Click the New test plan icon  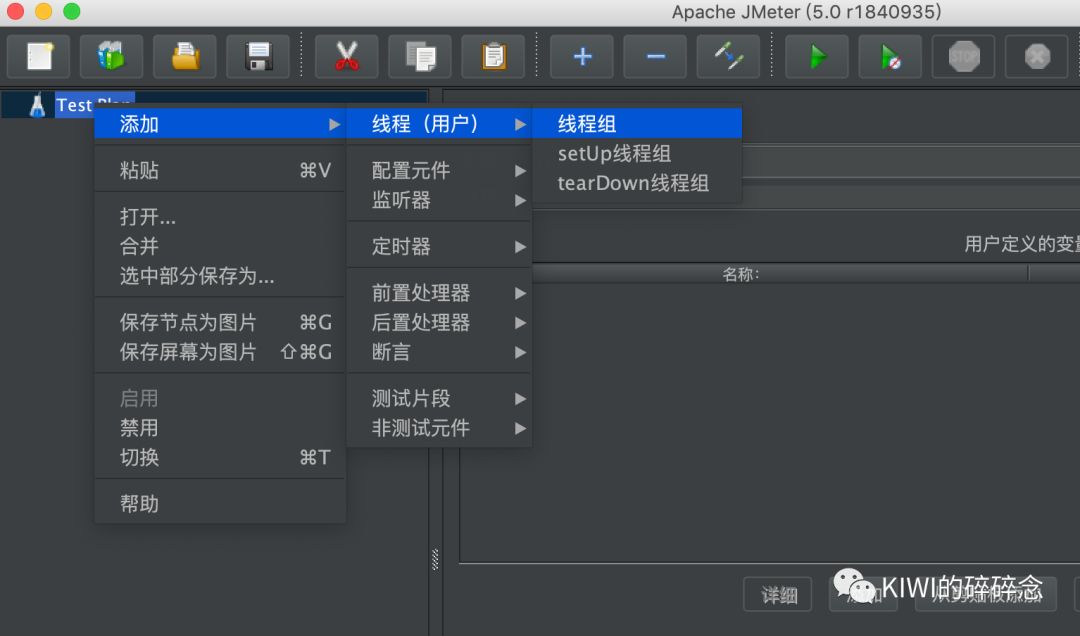39,57
